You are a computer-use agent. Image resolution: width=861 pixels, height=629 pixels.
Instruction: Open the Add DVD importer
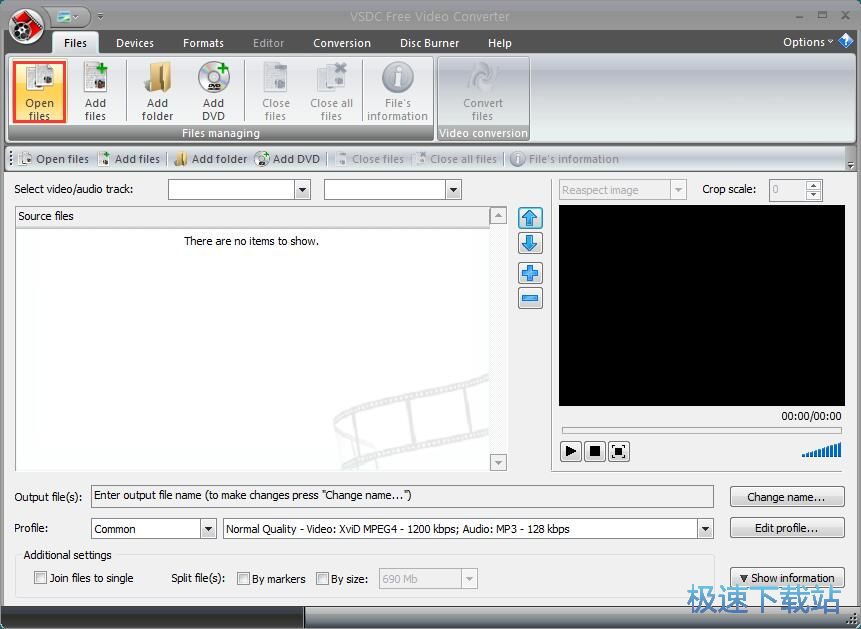(212, 91)
